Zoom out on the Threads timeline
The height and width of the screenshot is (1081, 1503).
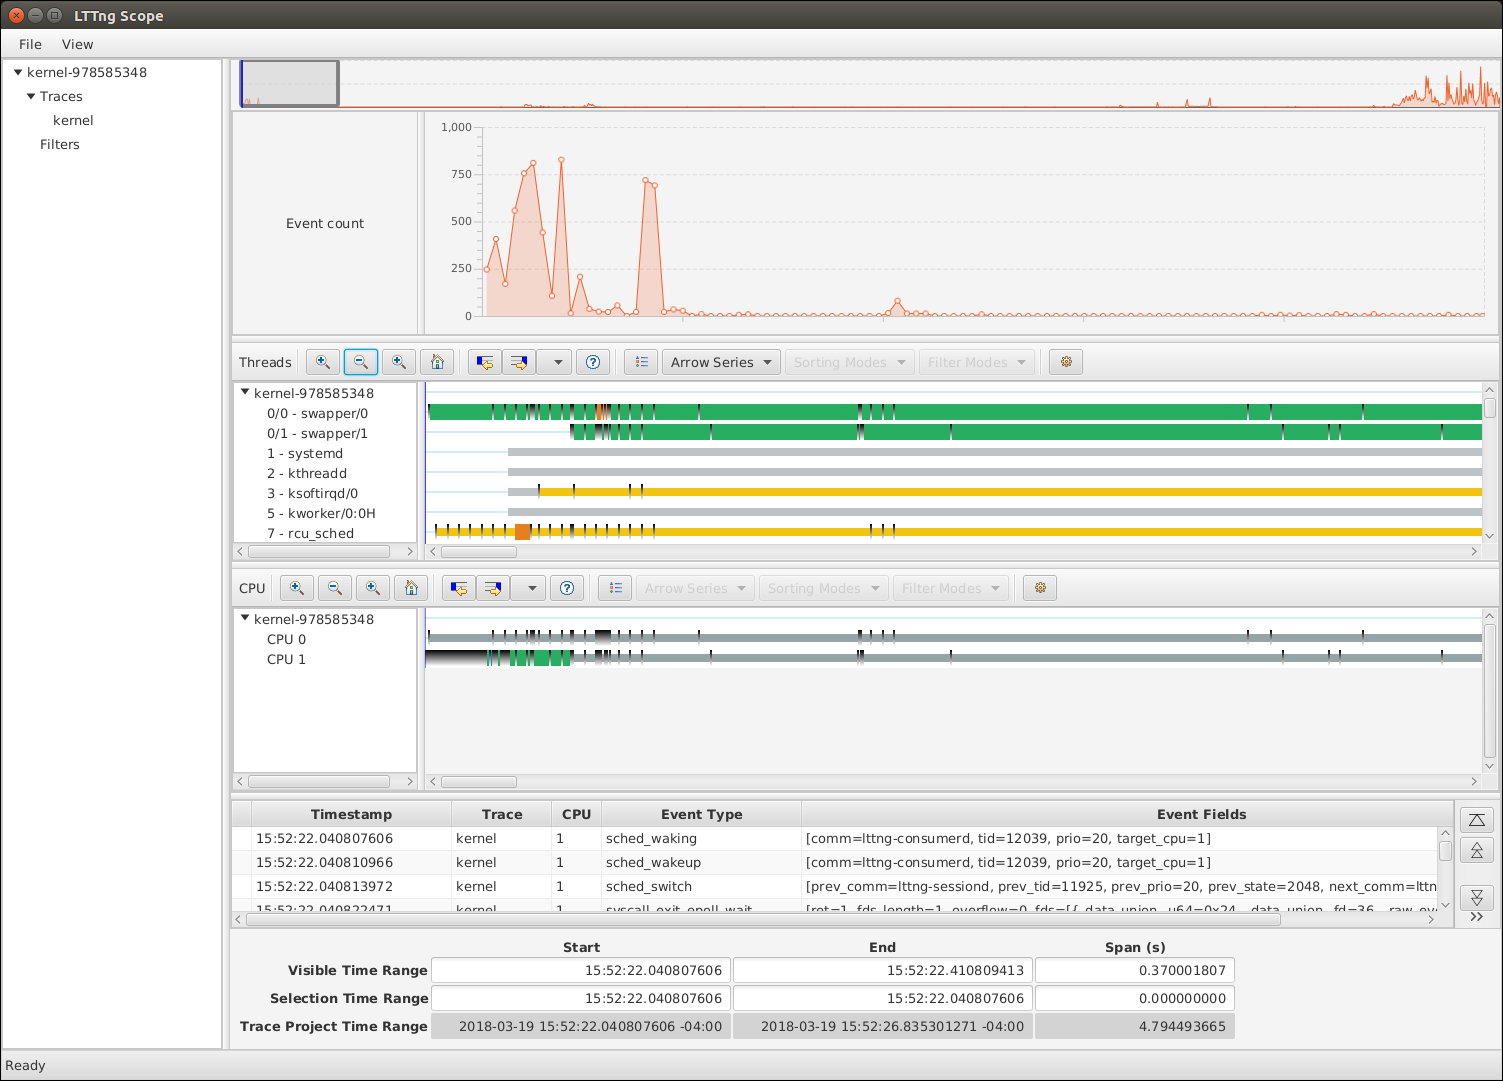(x=361, y=362)
